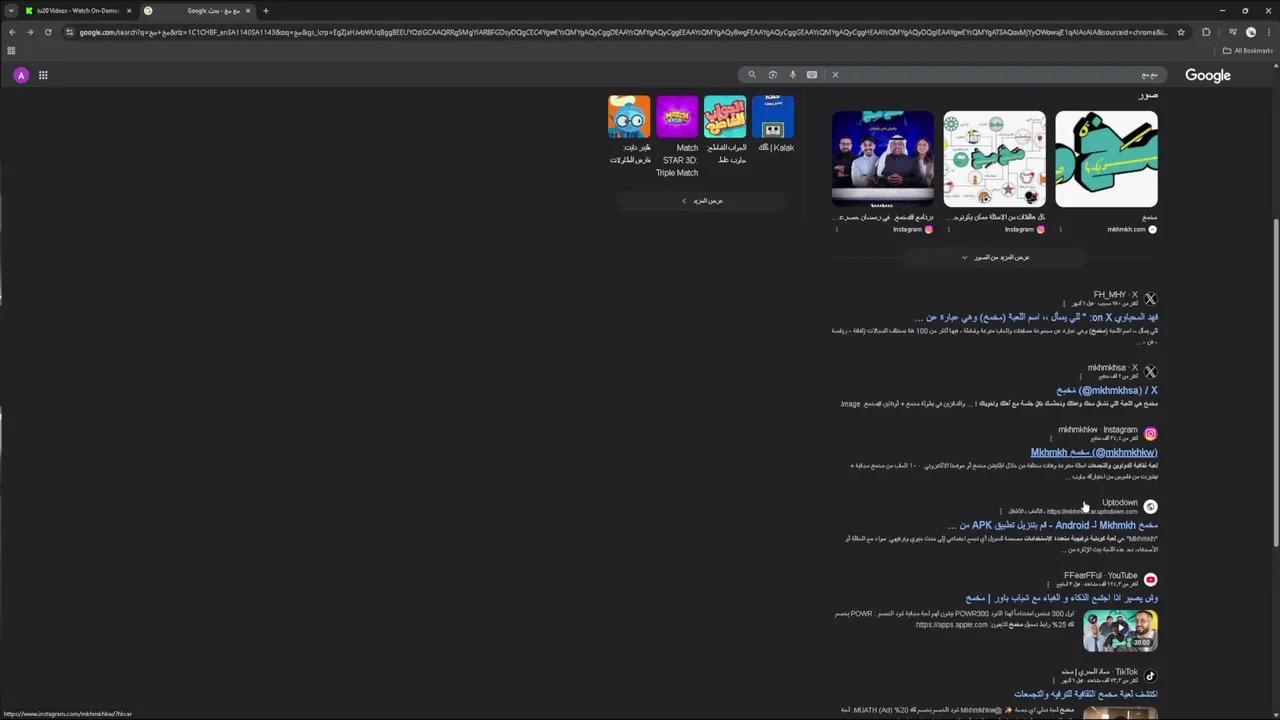This screenshot has height=720, width=1280.
Task: Open the Instagram diagram image result
Action: pos(994,159)
